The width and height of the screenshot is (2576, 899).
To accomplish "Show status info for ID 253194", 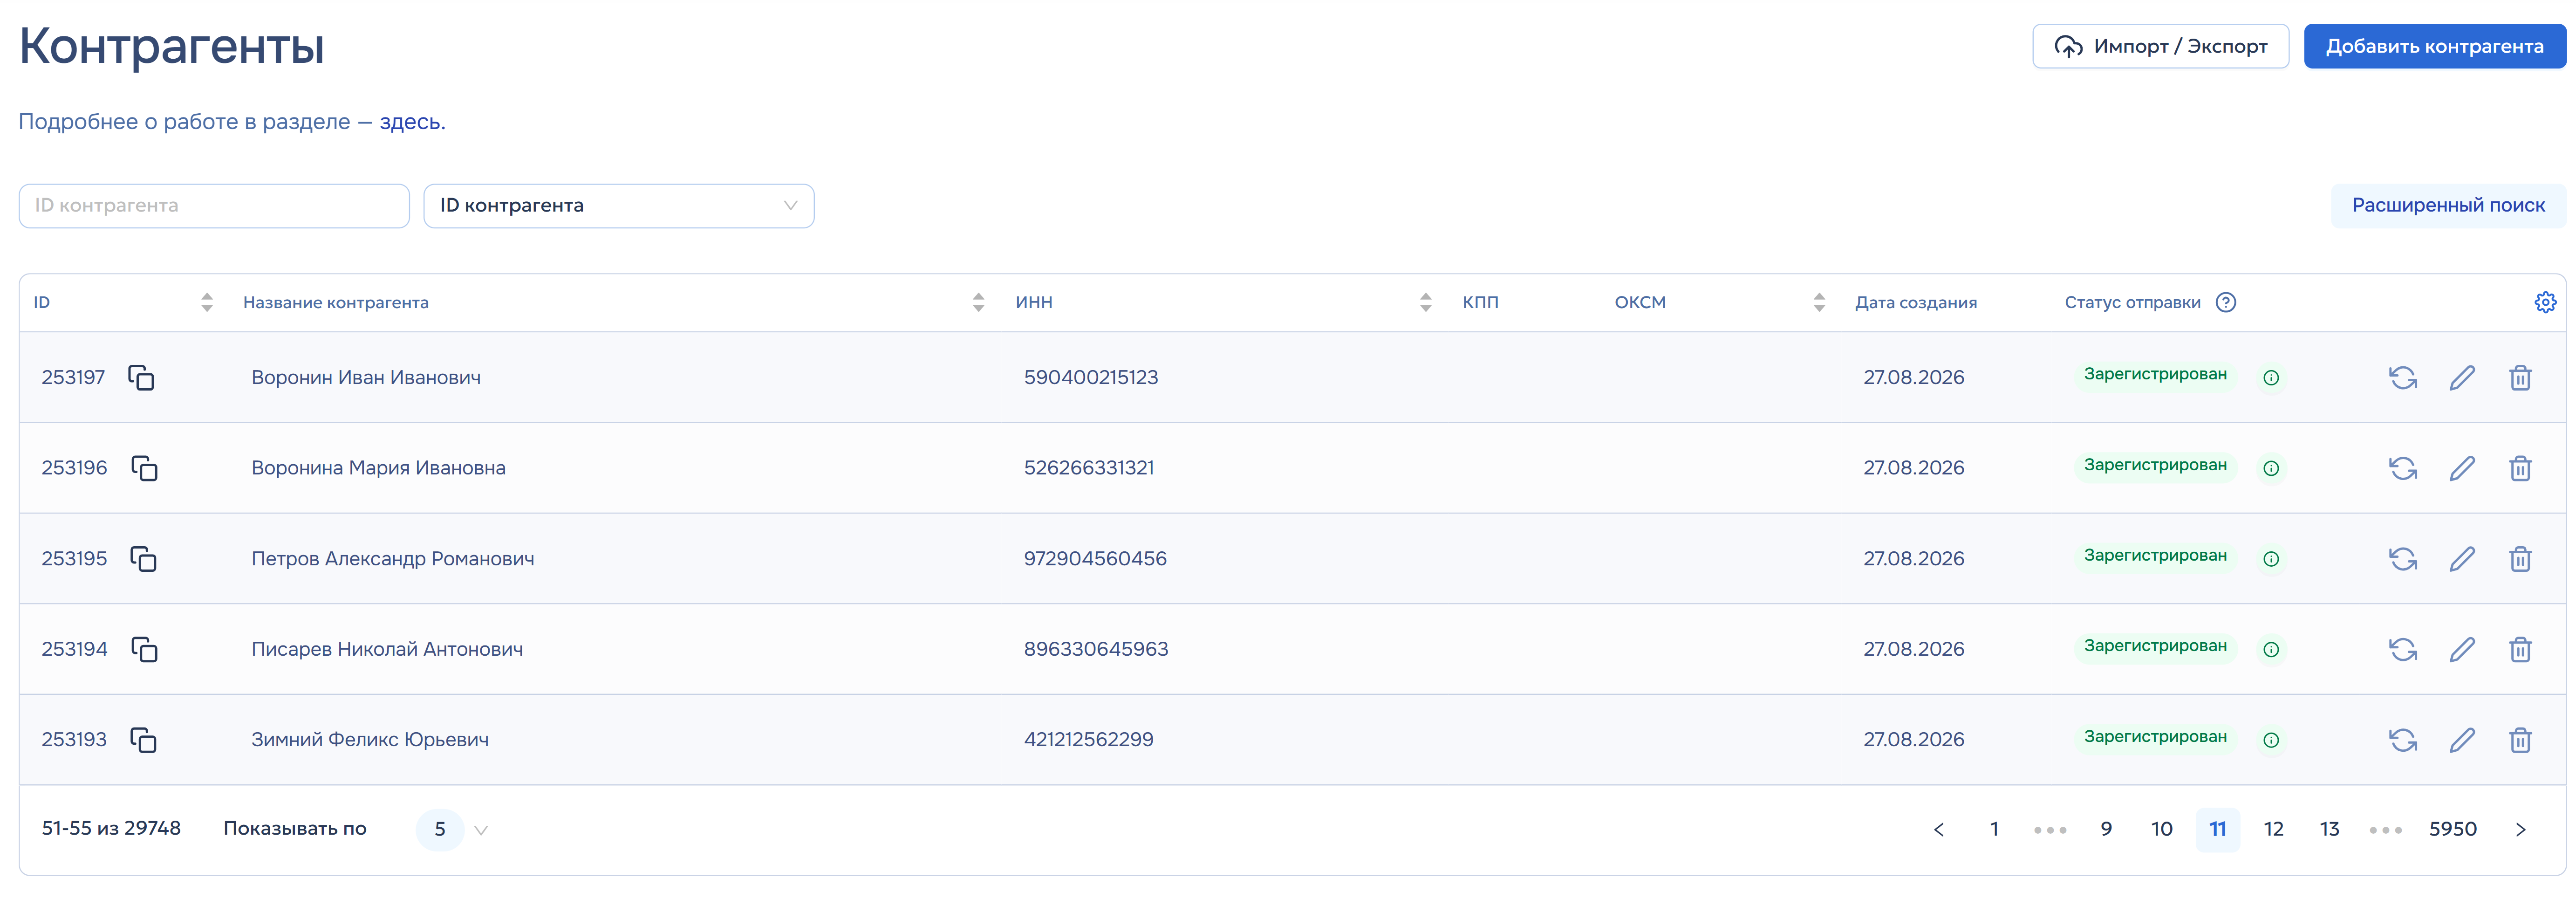I will (x=2271, y=649).
